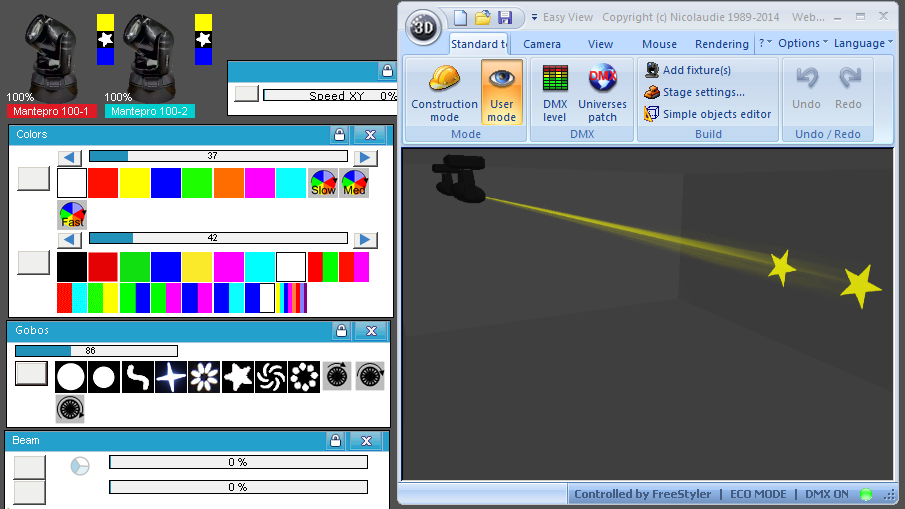Click the New document icon in Easy View
905x509 pixels.
(460, 18)
